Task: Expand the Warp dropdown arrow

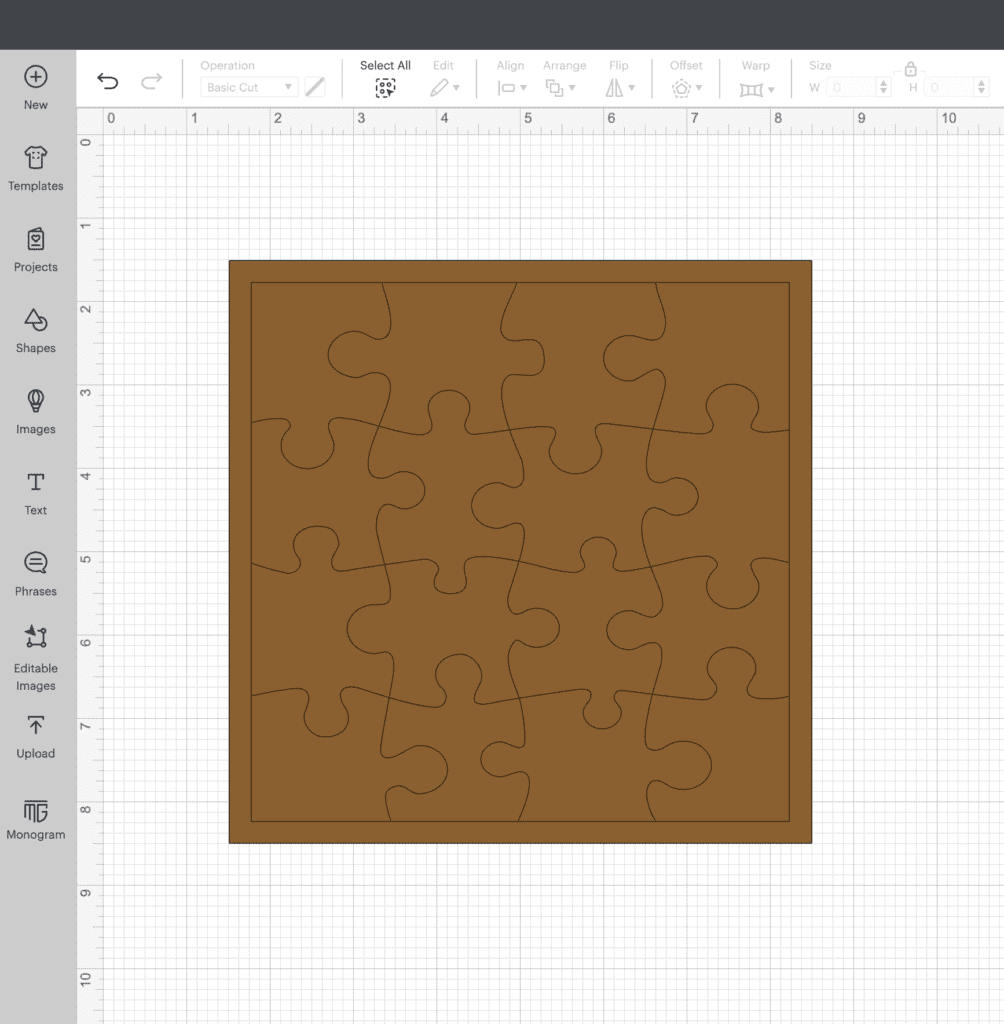Action: [x=771, y=89]
